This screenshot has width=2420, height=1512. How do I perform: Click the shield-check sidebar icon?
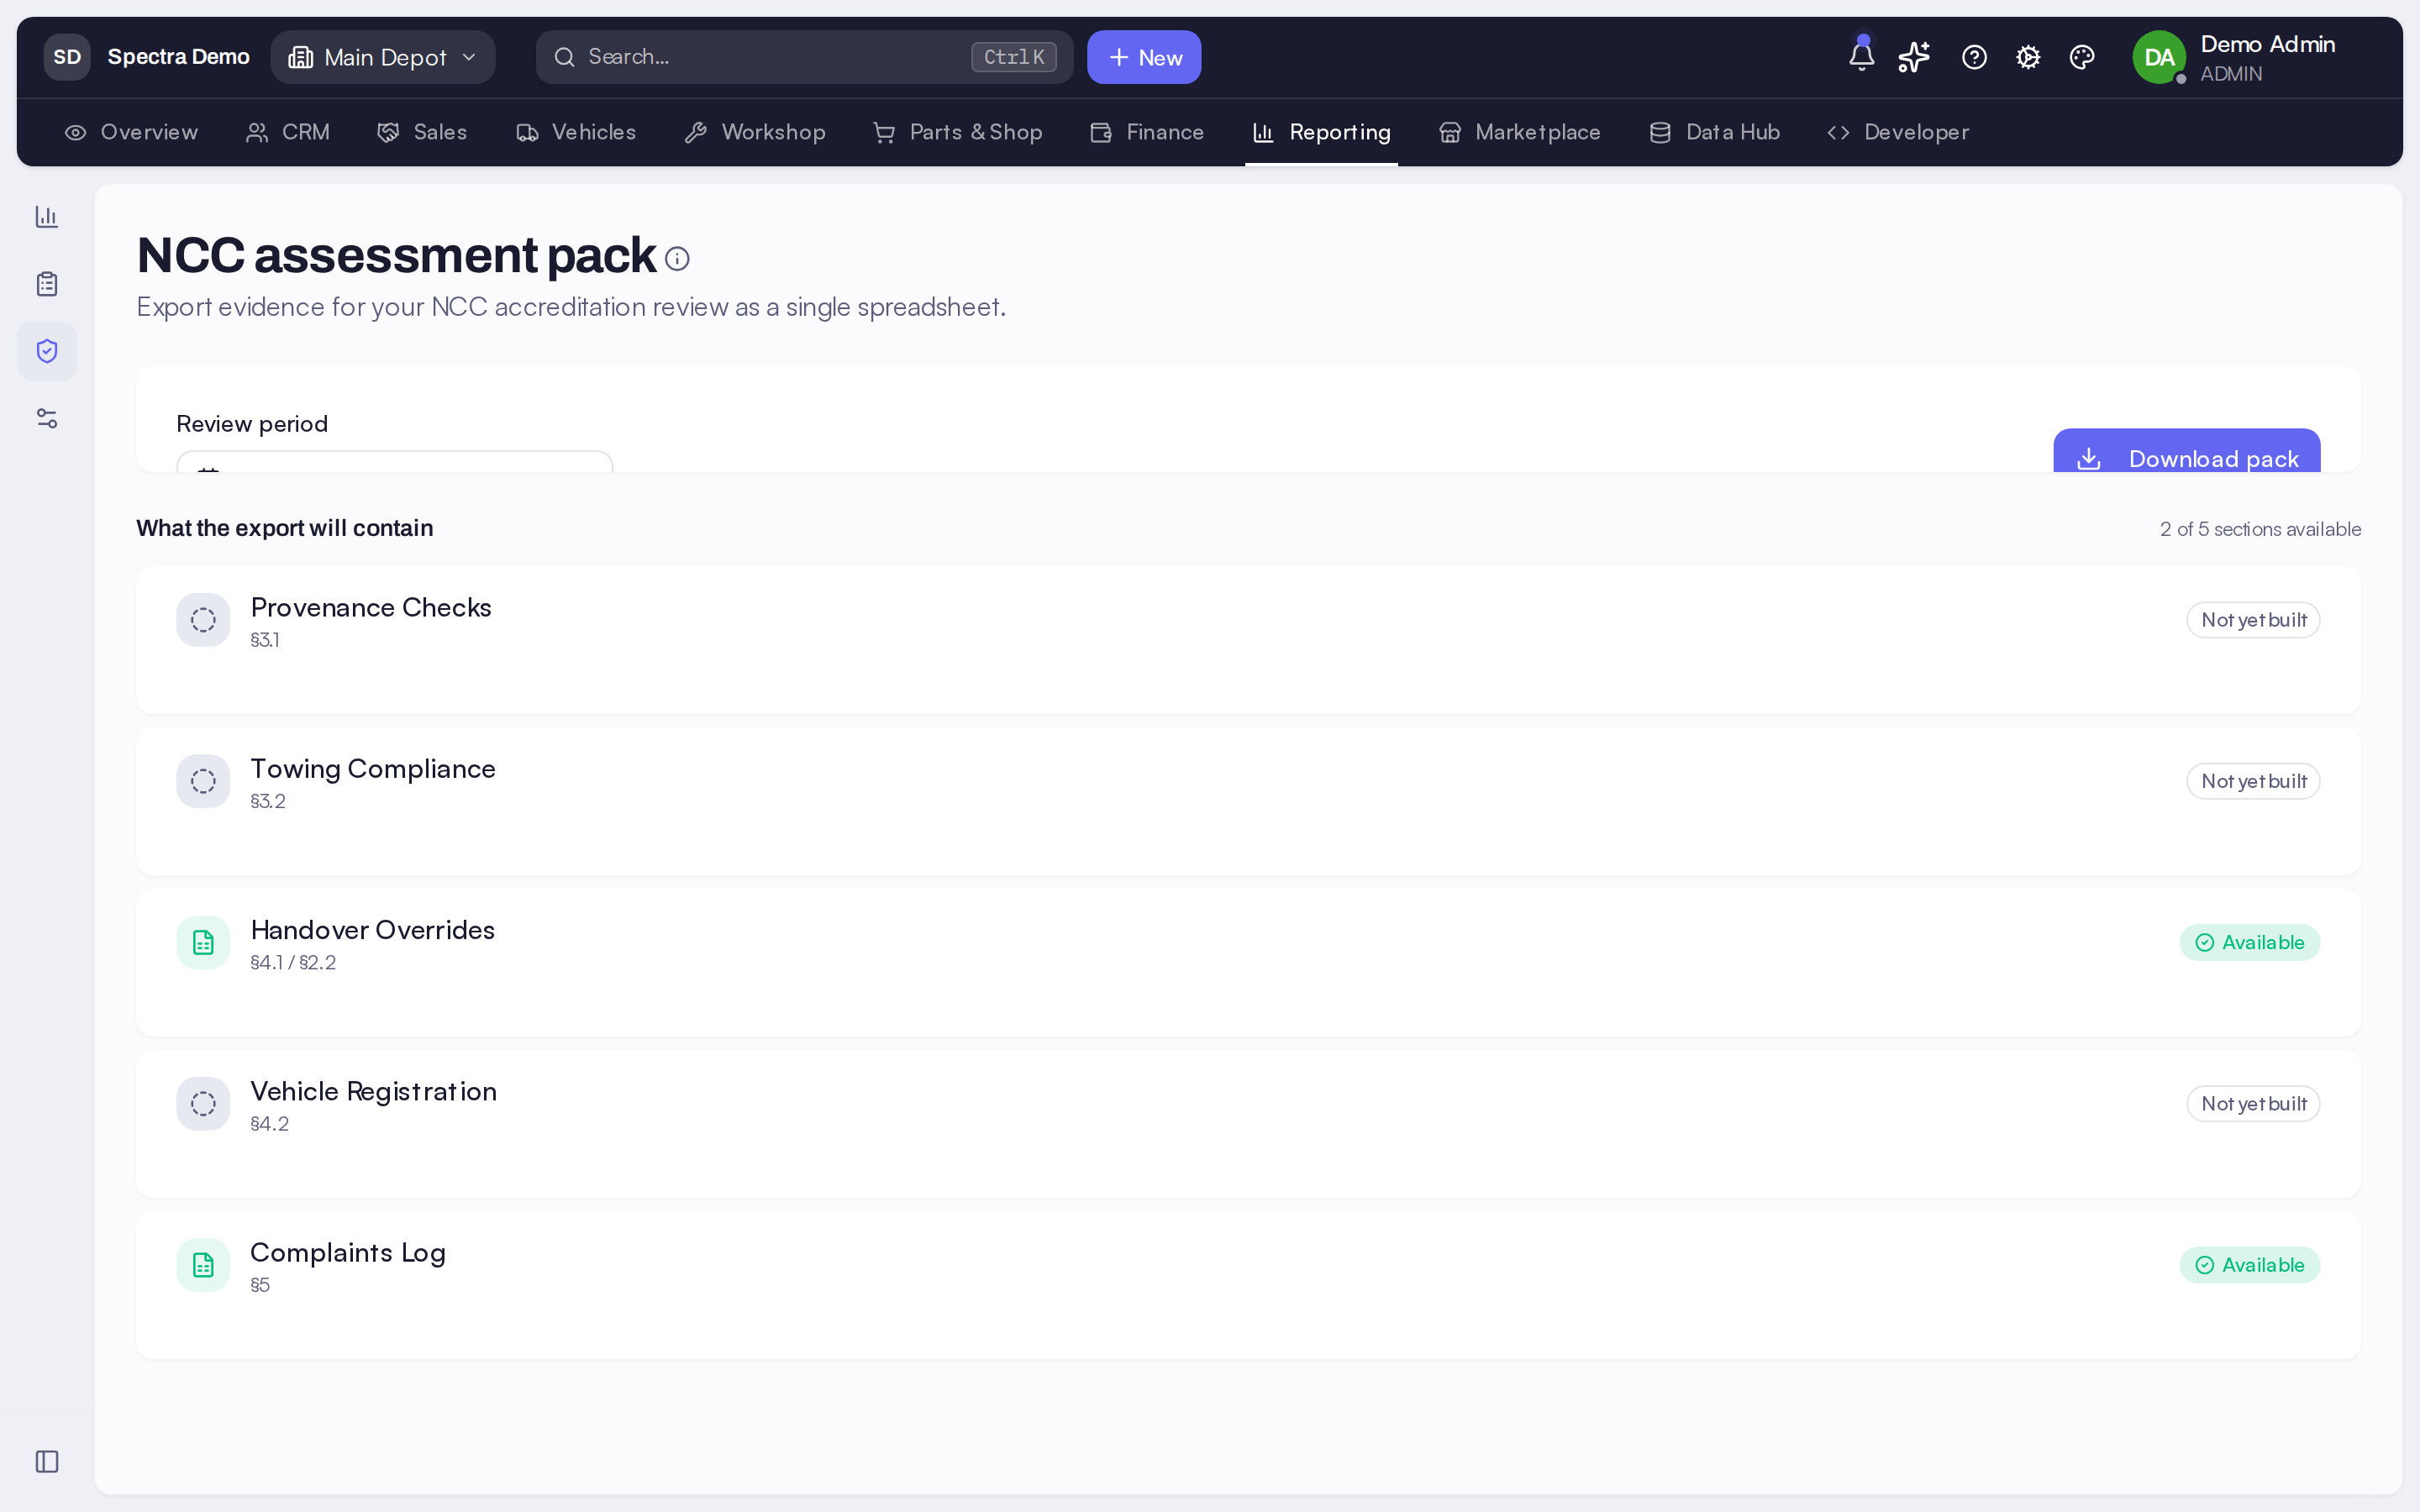pos(47,351)
